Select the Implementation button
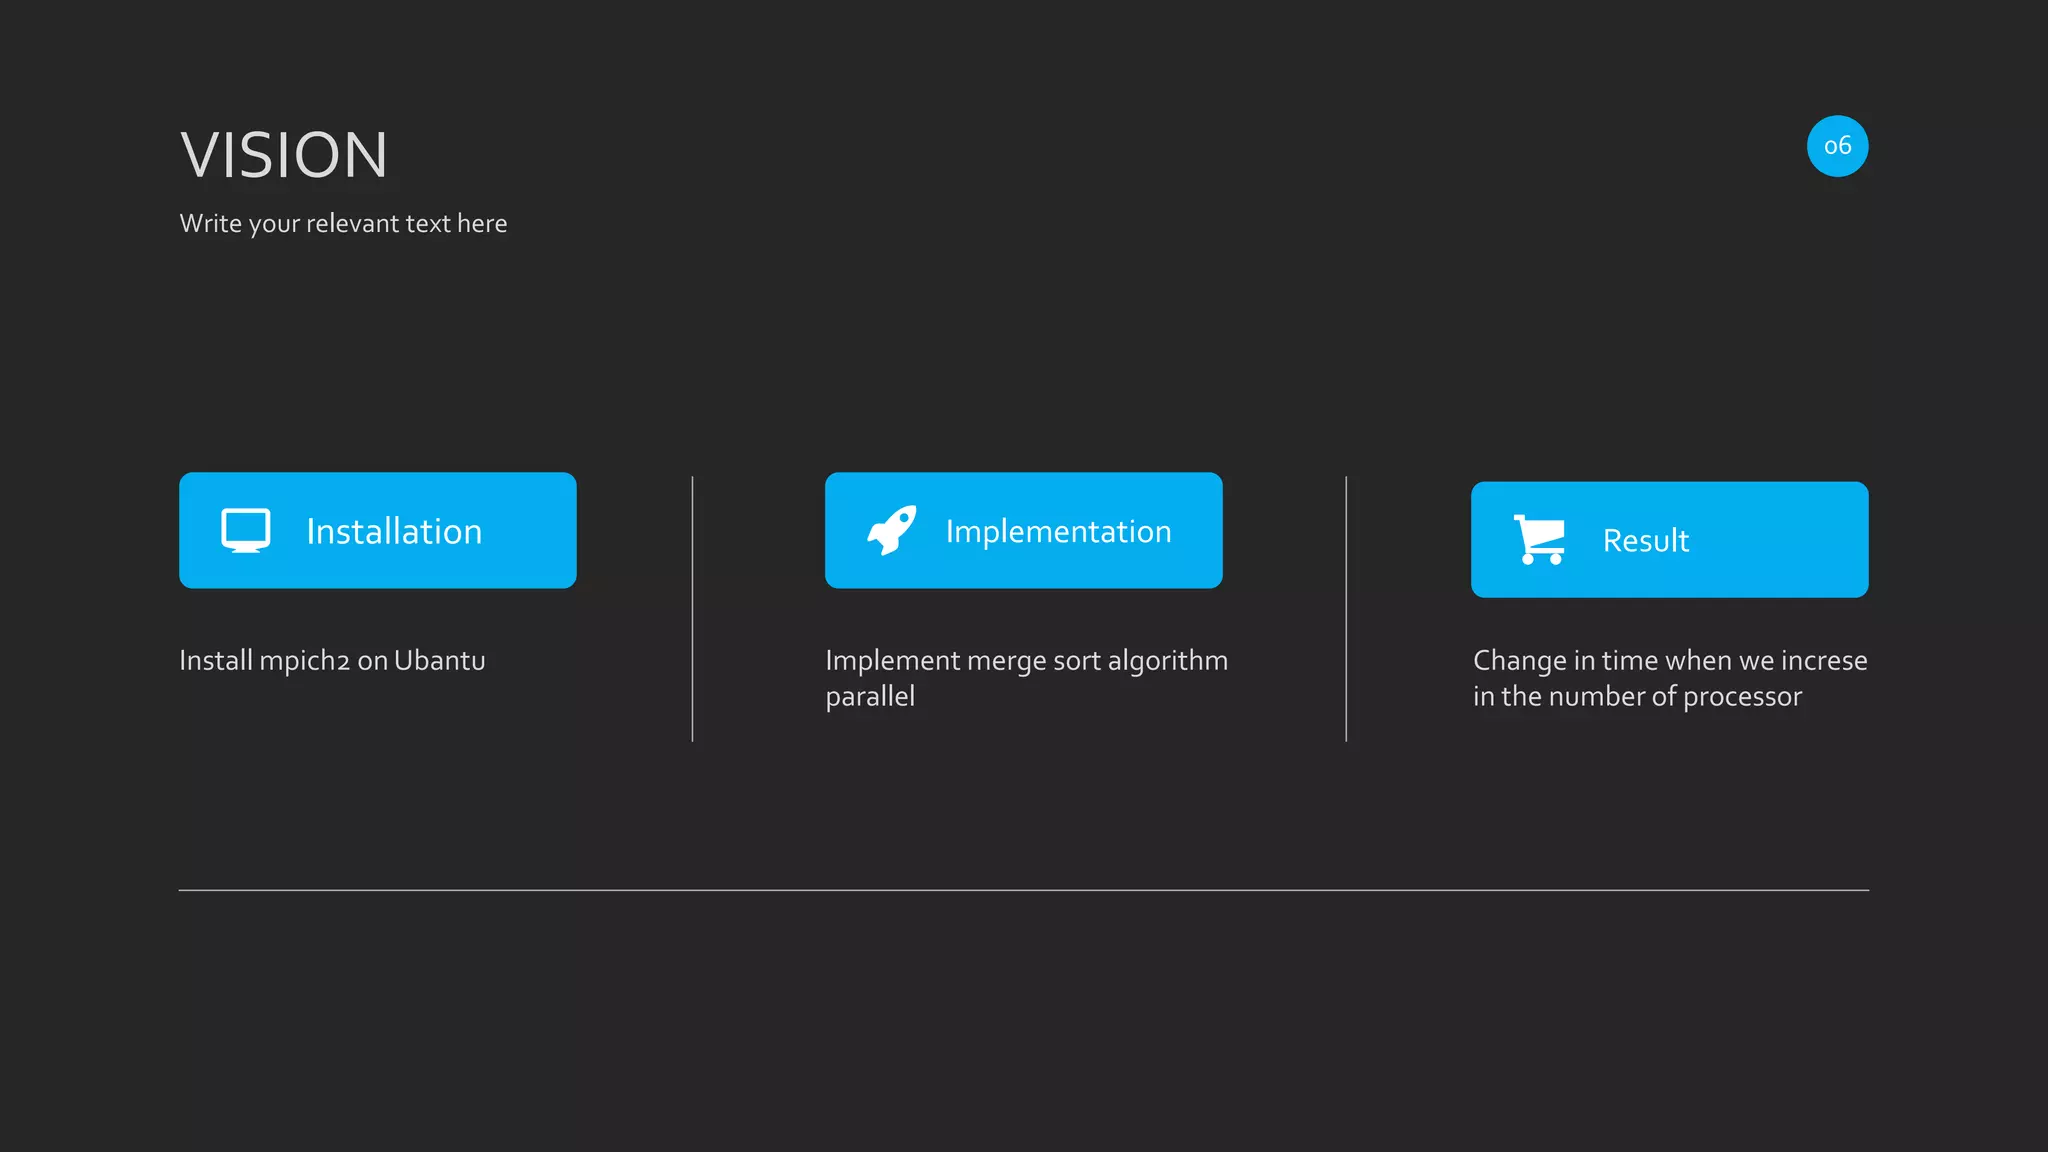 point(1023,530)
